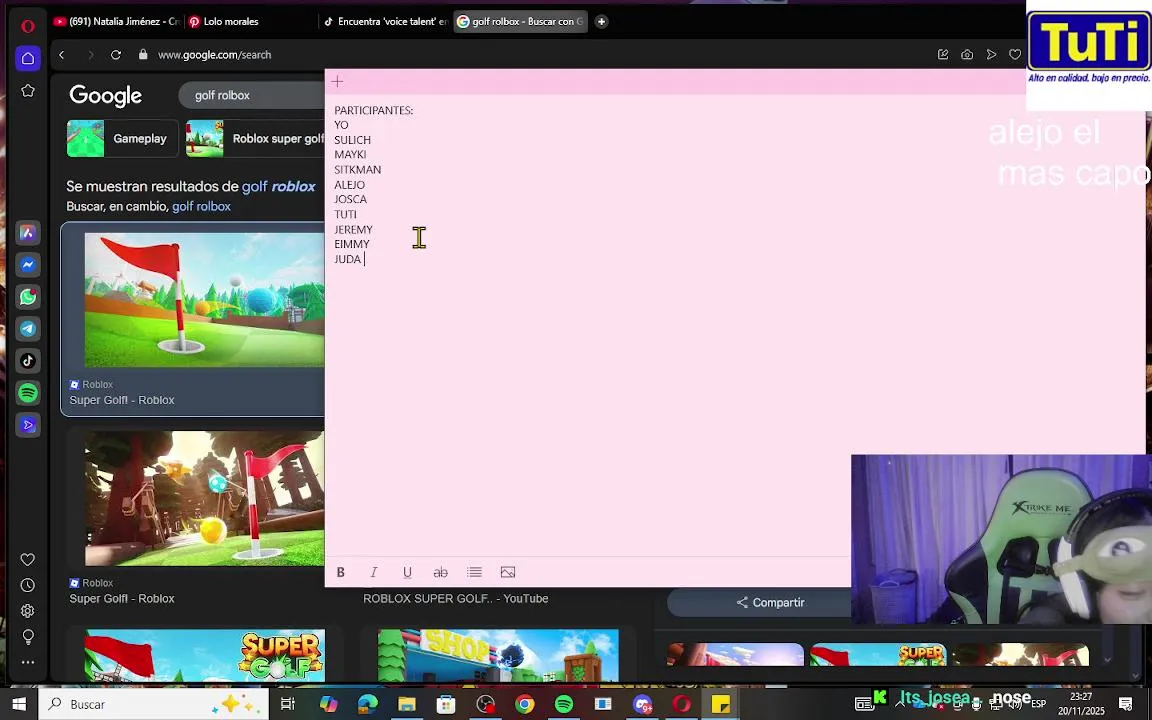Click the padlock site info icon
Screen dimensions: 1152x720
pyautogui.click(x=143, y=54)
